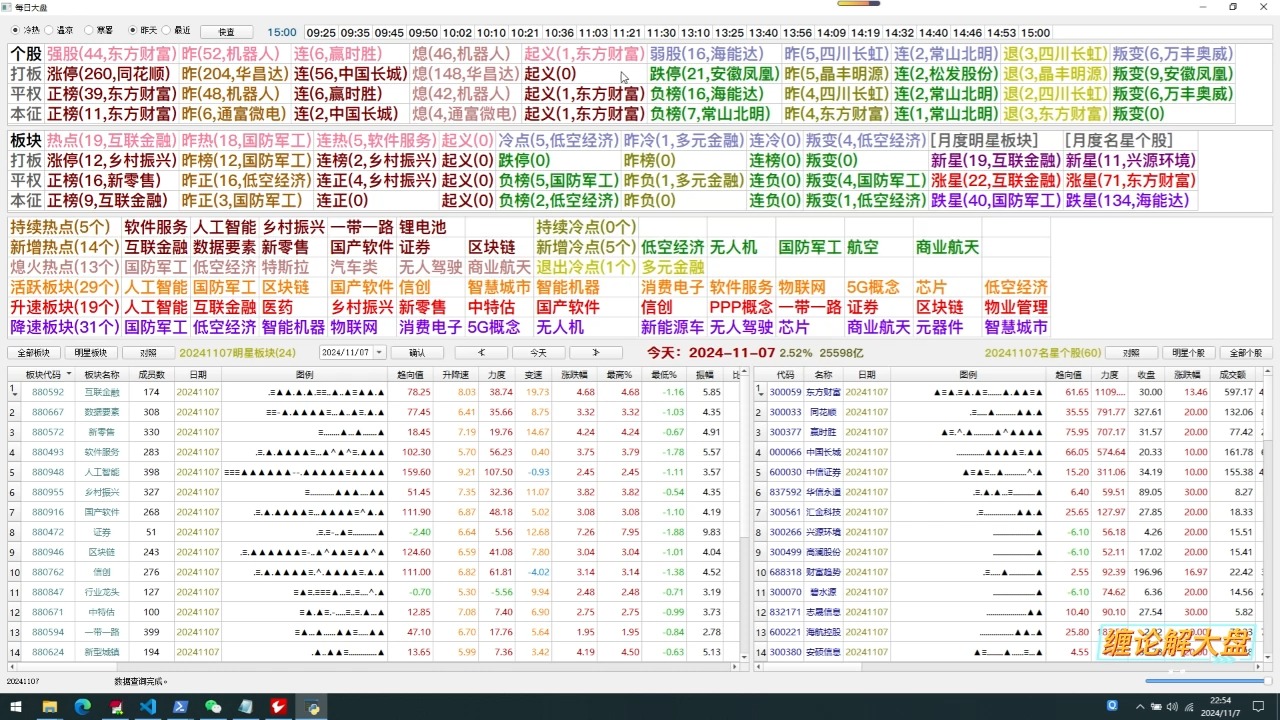
Task: Launch Microsoft Edge from the taskbar
Action: click(82, 706)
